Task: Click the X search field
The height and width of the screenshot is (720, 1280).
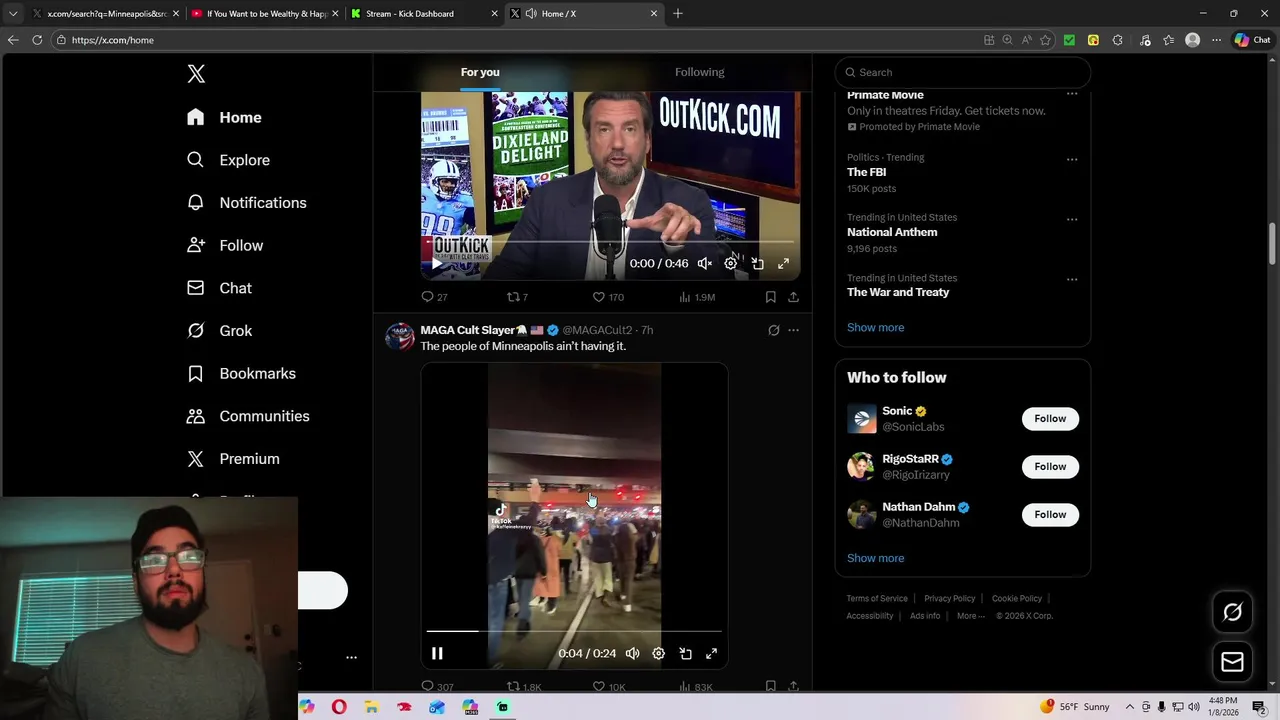Action: (x=963, y=72)
